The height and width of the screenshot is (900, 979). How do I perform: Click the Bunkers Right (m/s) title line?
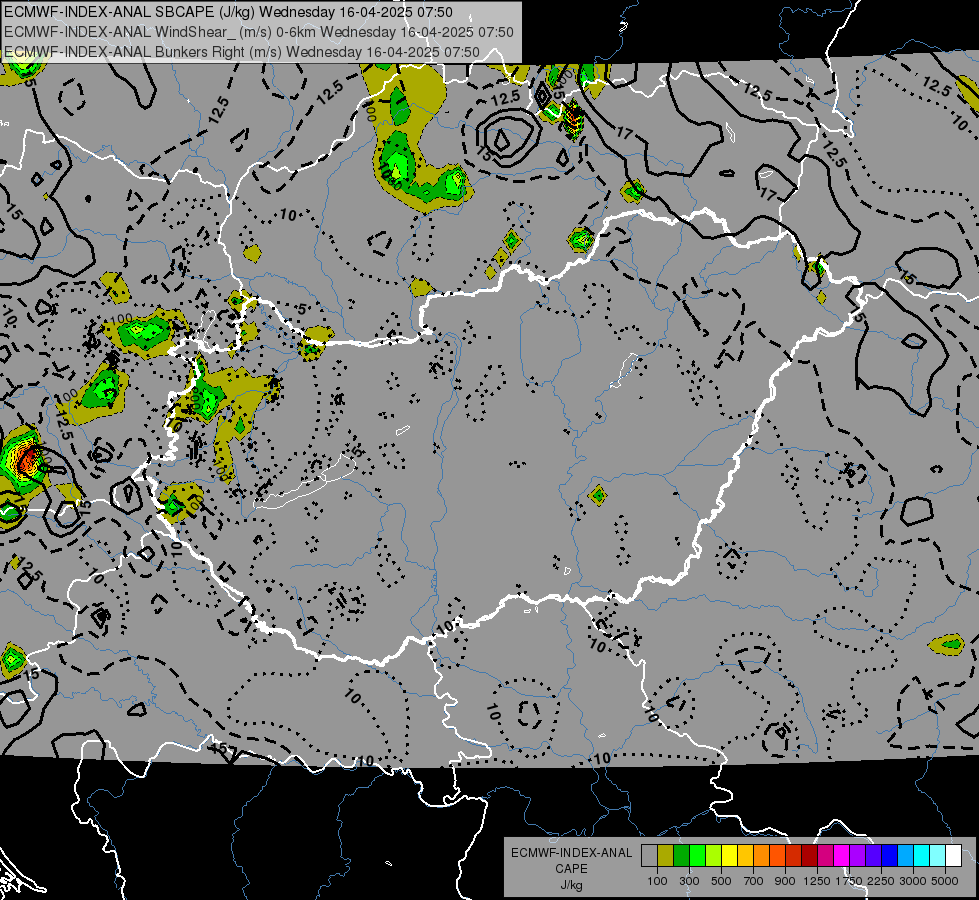click(x=242, y=52)
